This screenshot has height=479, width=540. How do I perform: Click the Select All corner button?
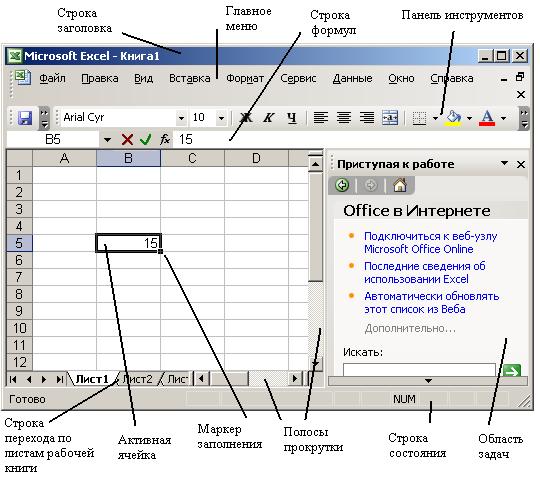coord(19,159)
